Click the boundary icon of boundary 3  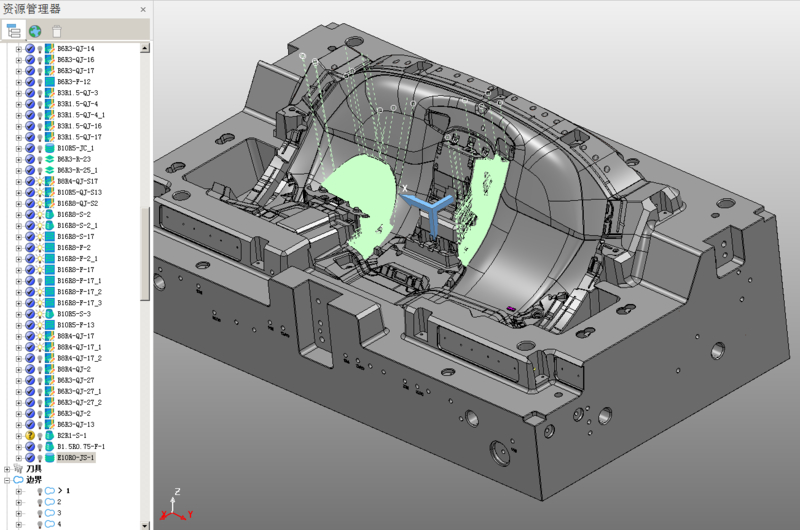[49, 513]
